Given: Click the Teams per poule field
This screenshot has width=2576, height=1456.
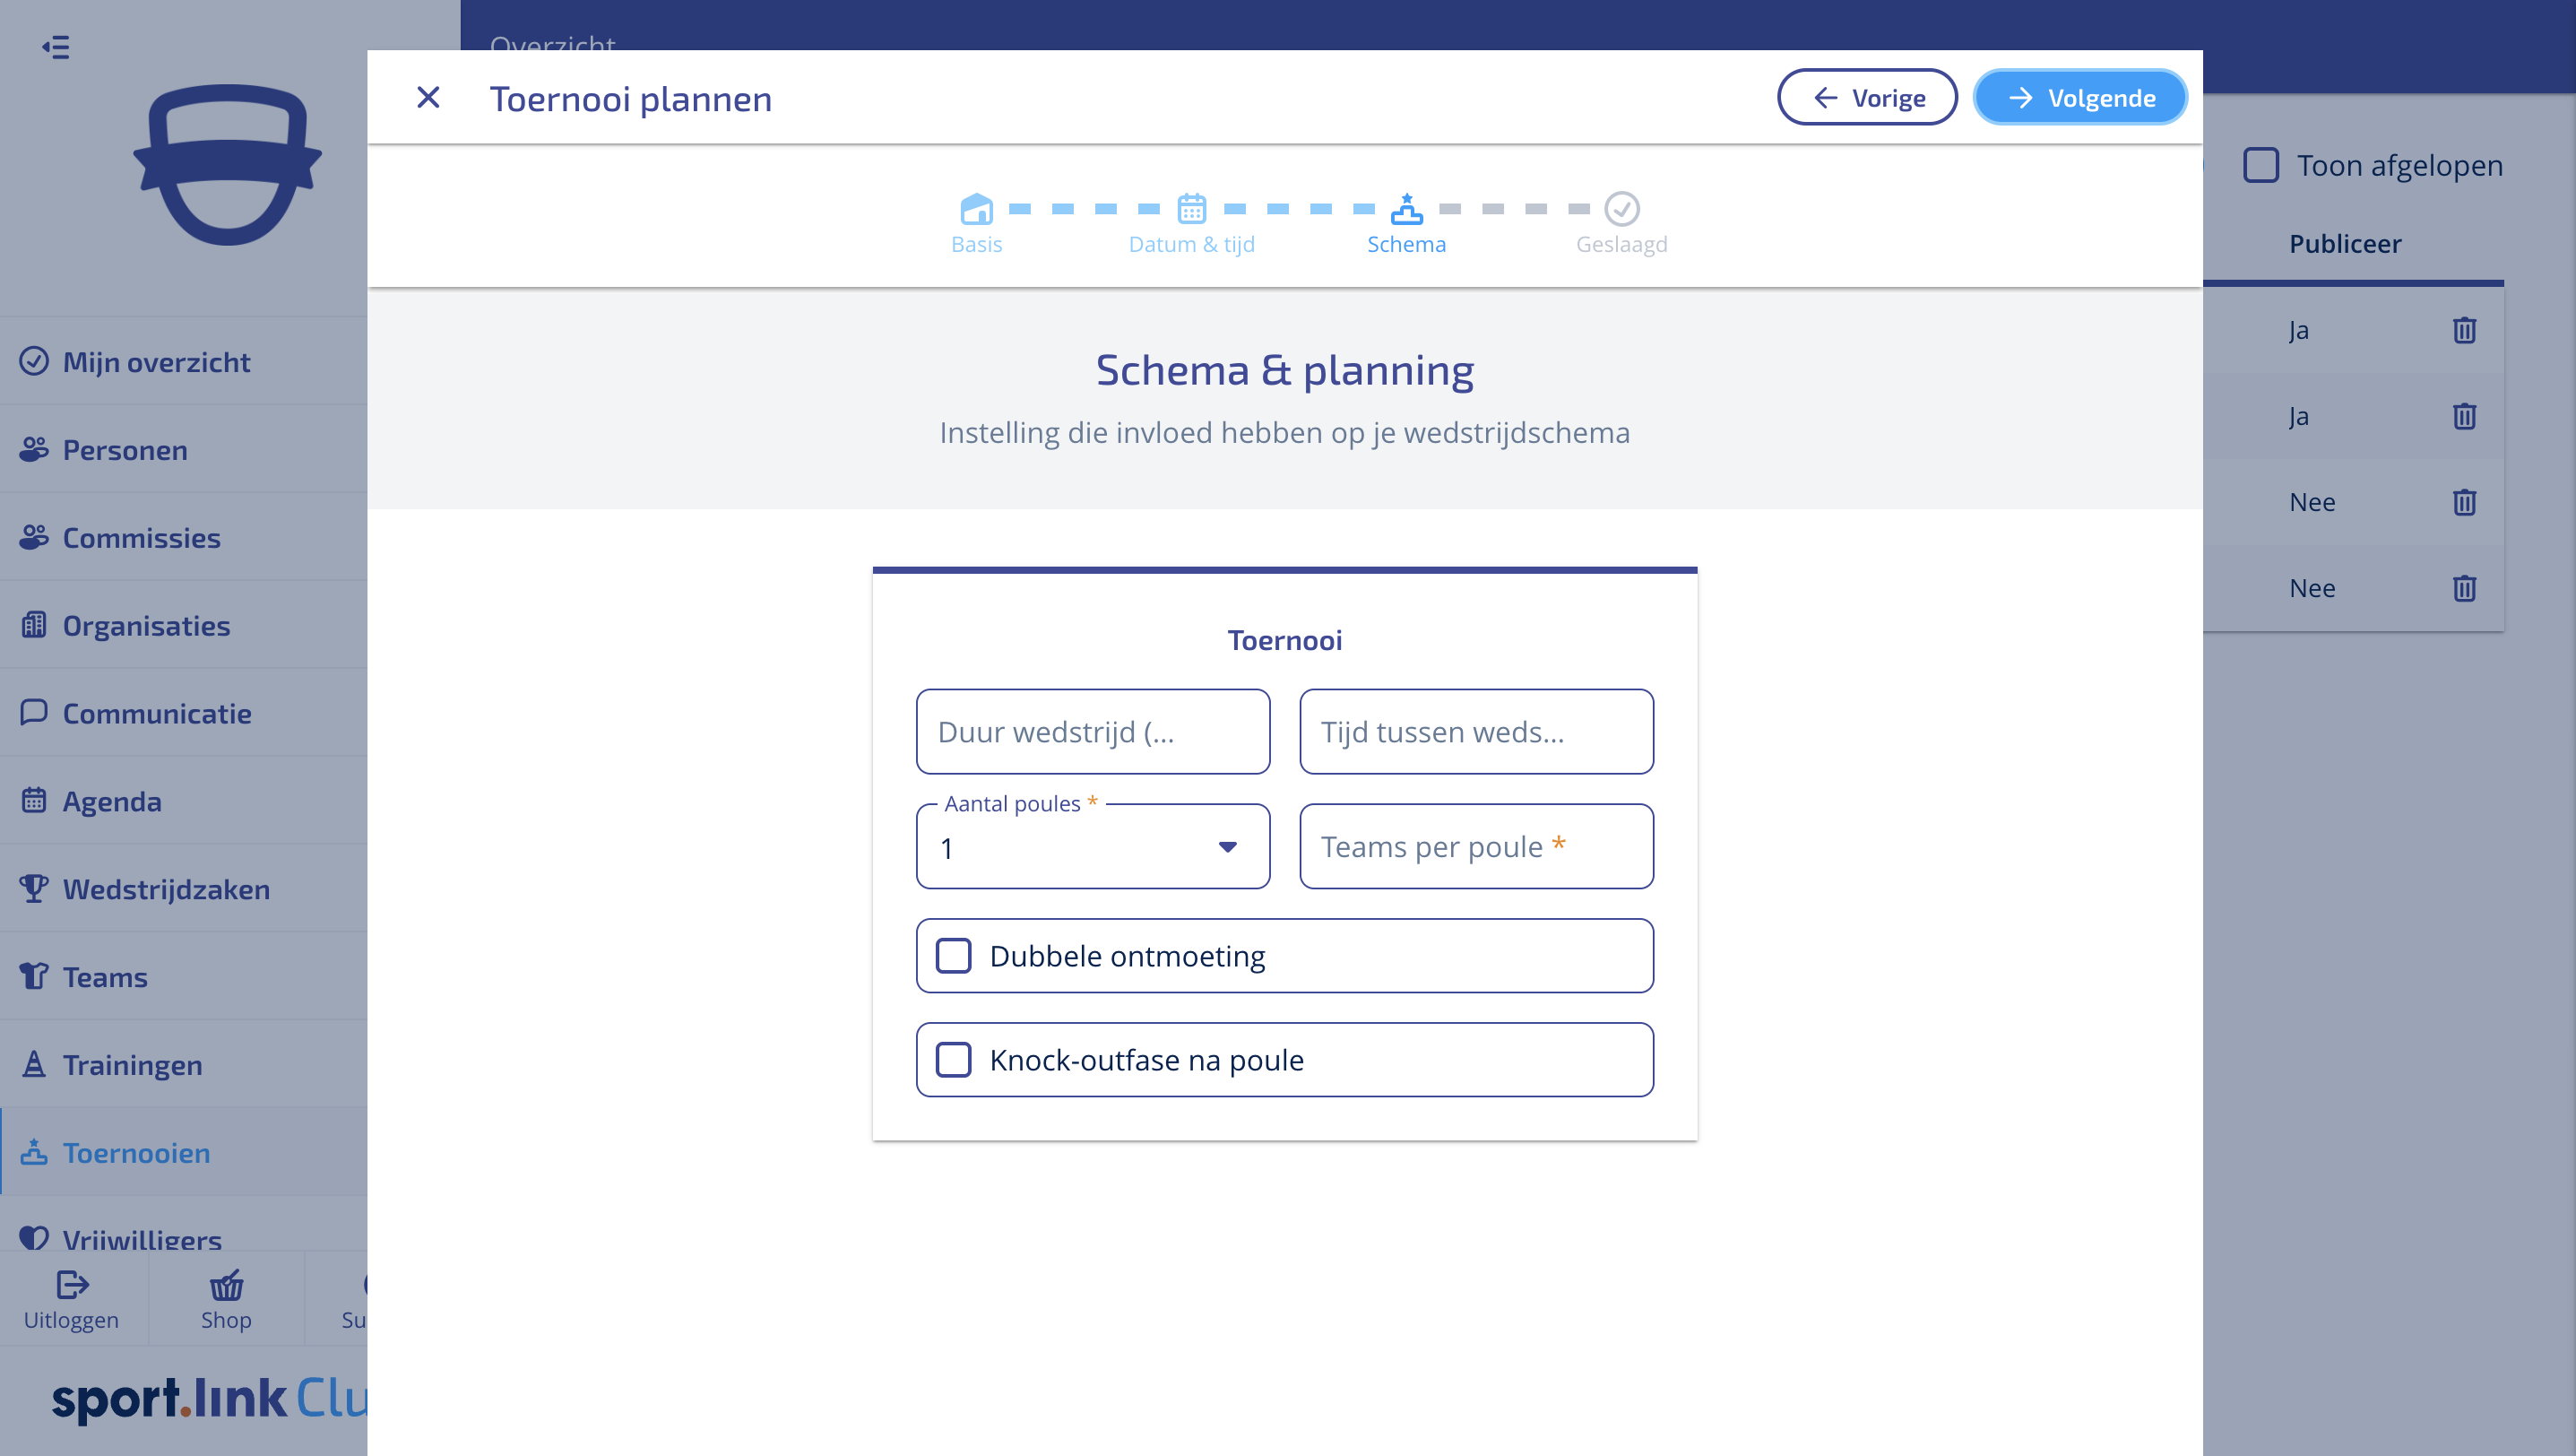Looking at the screenshot, I should 1476,847.
